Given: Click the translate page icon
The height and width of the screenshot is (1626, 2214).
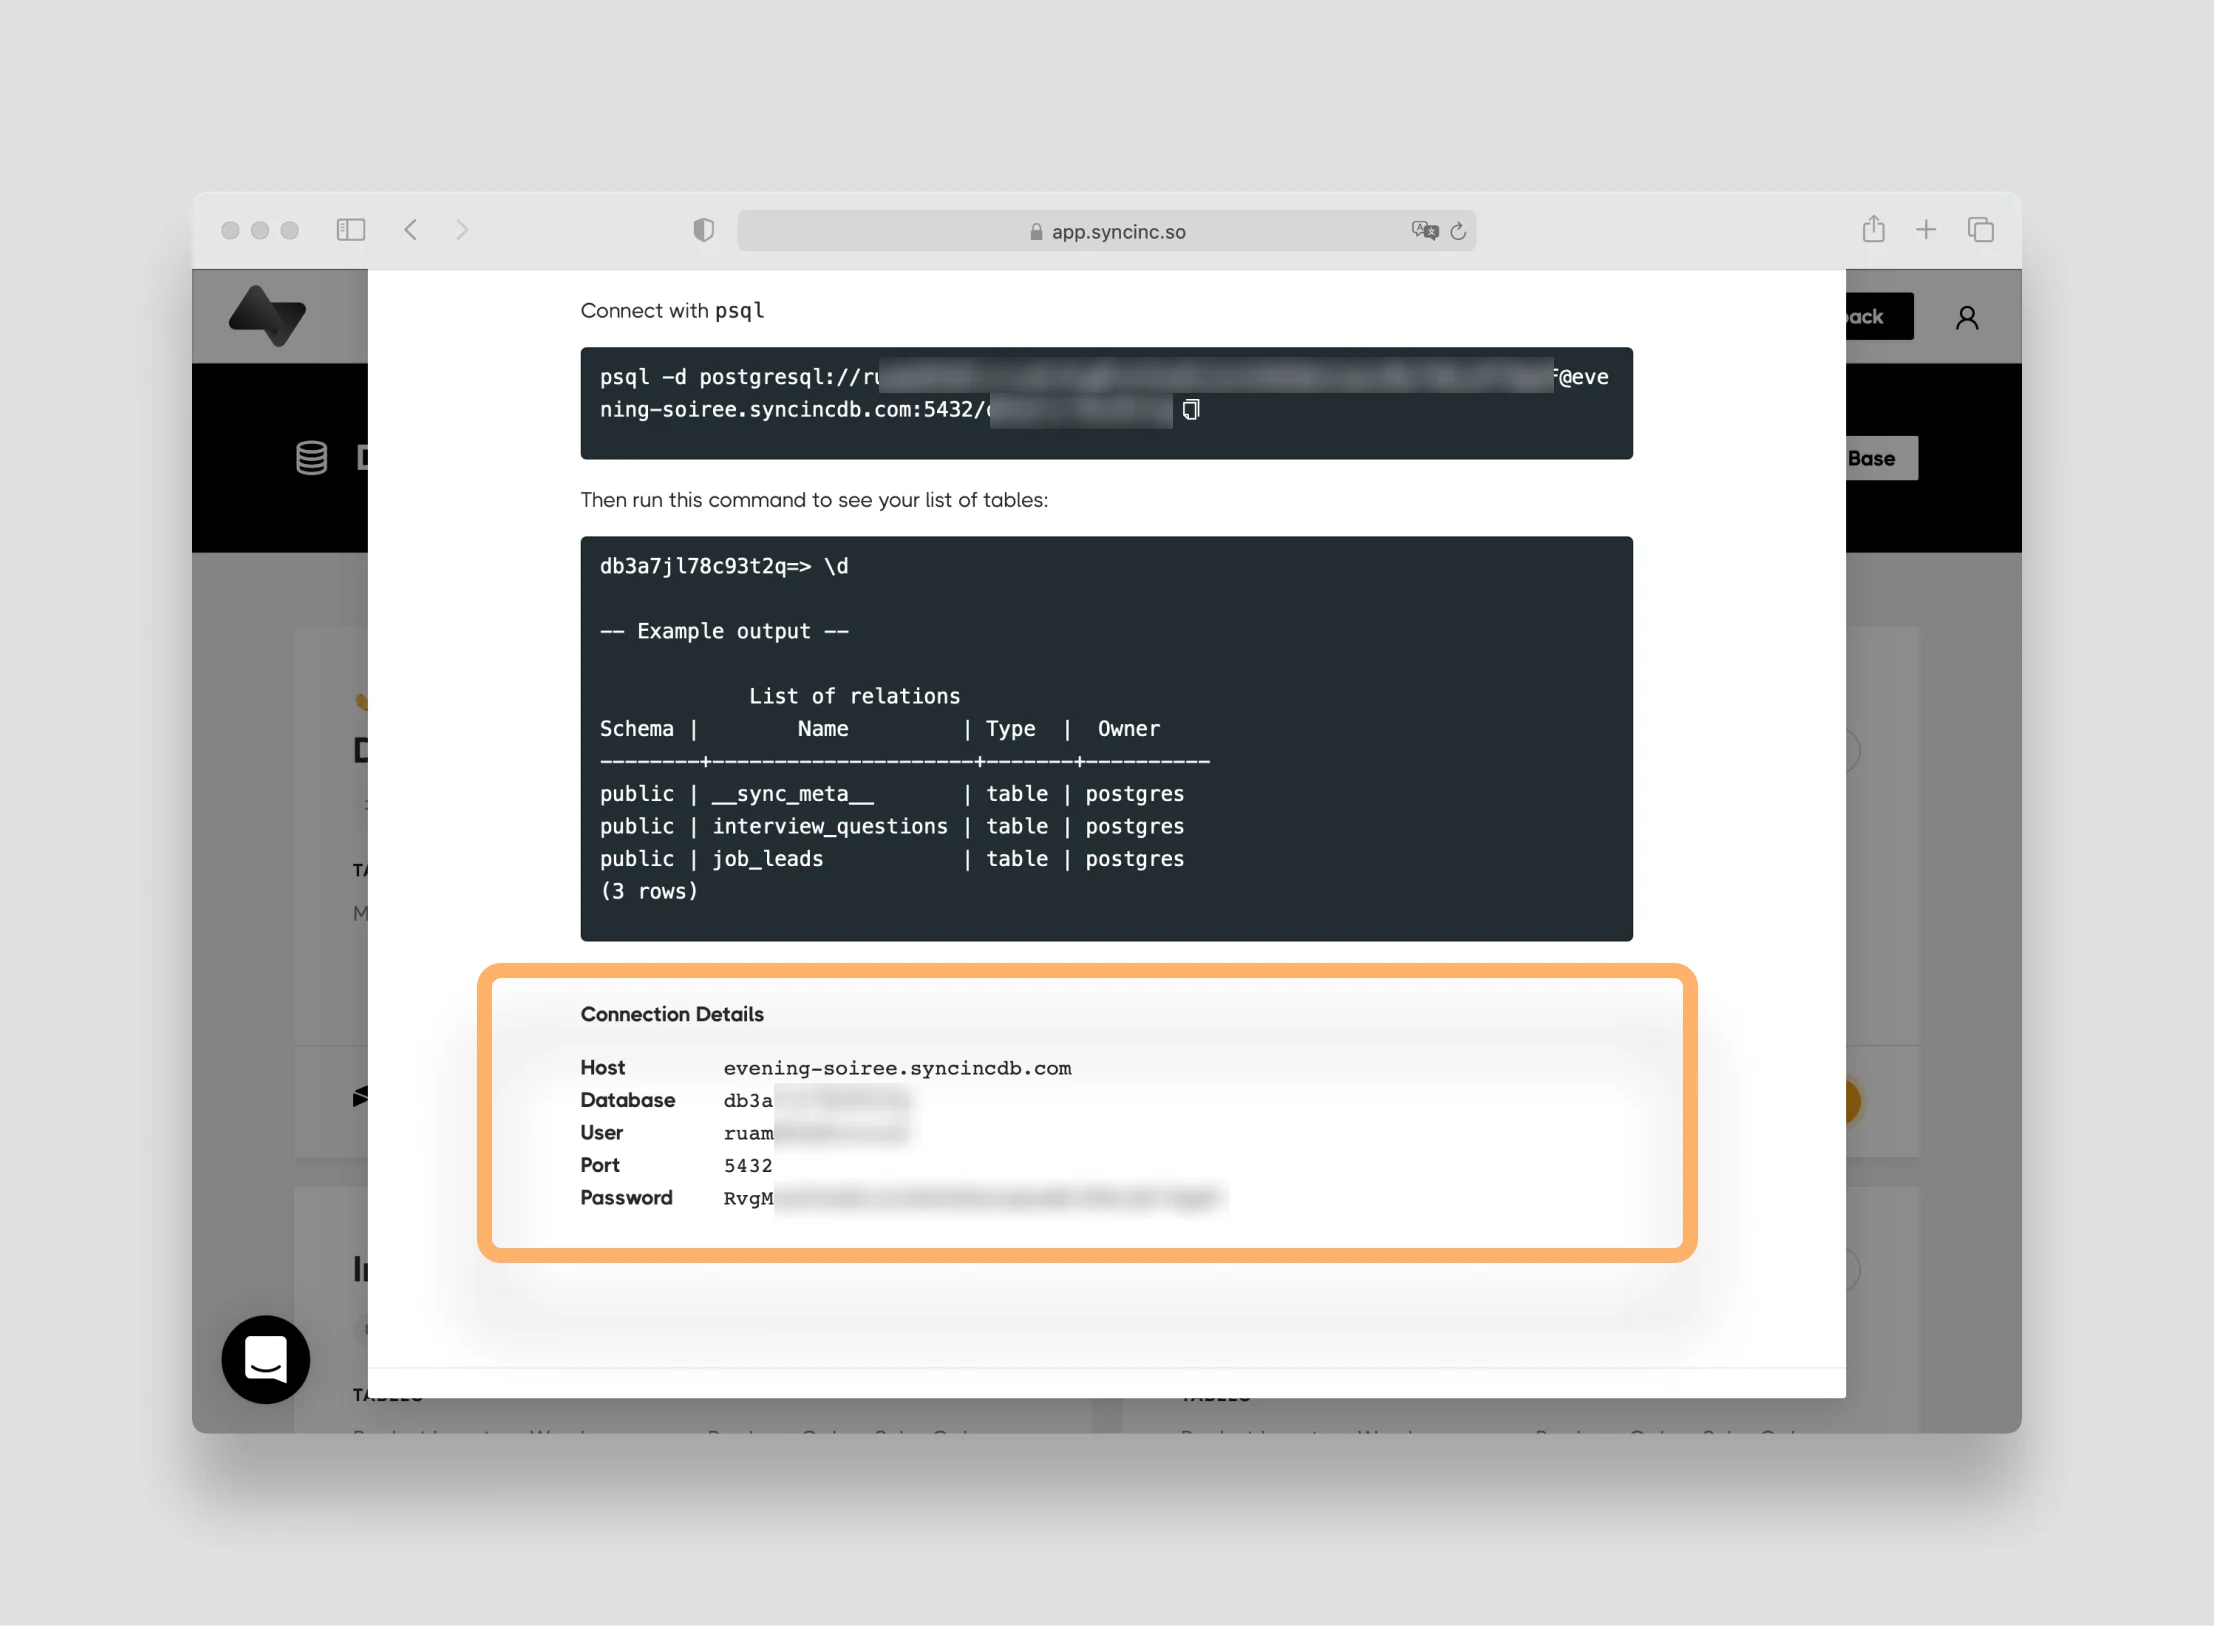Looking at the screenshot, I should tap(1425, 231).
